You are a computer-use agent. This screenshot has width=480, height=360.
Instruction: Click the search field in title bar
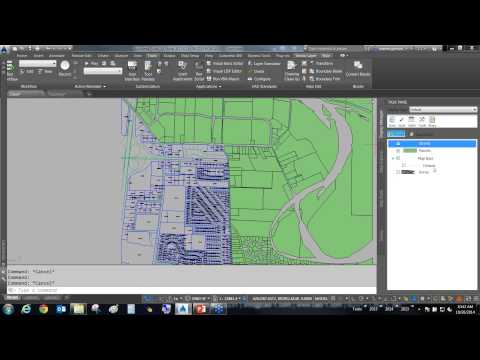click(333, 49)
